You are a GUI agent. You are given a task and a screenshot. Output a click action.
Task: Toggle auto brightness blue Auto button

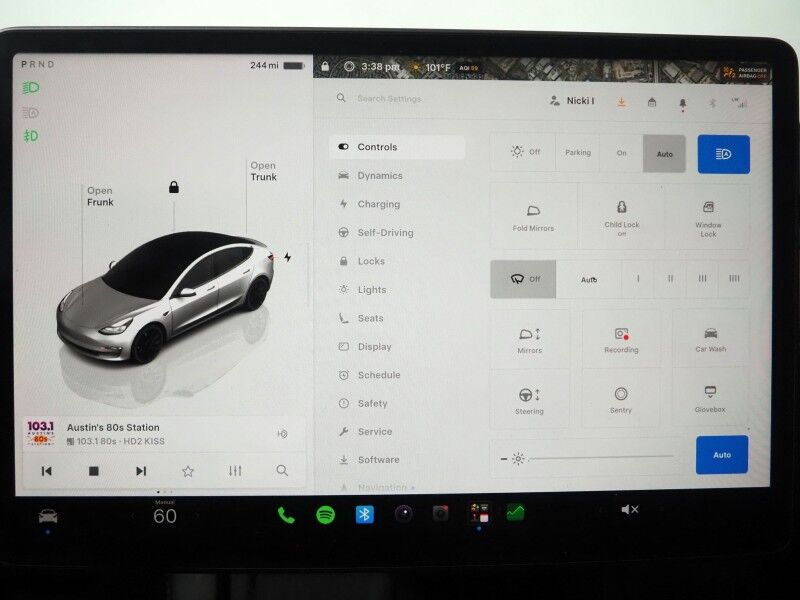click(x=721, y=455)
